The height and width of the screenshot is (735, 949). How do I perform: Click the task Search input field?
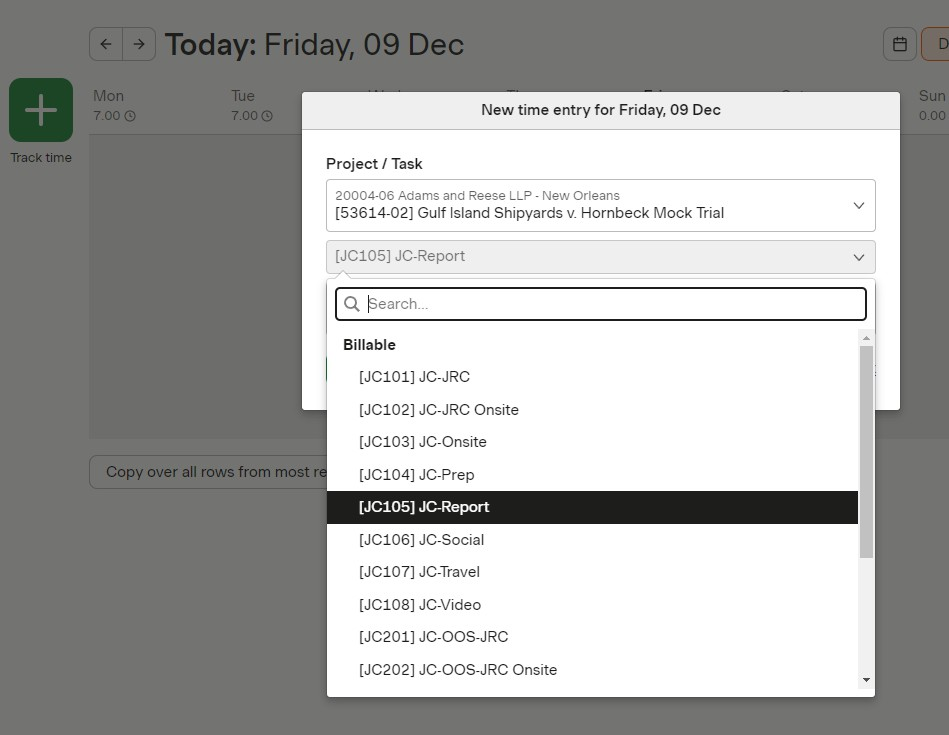[610, 304]
